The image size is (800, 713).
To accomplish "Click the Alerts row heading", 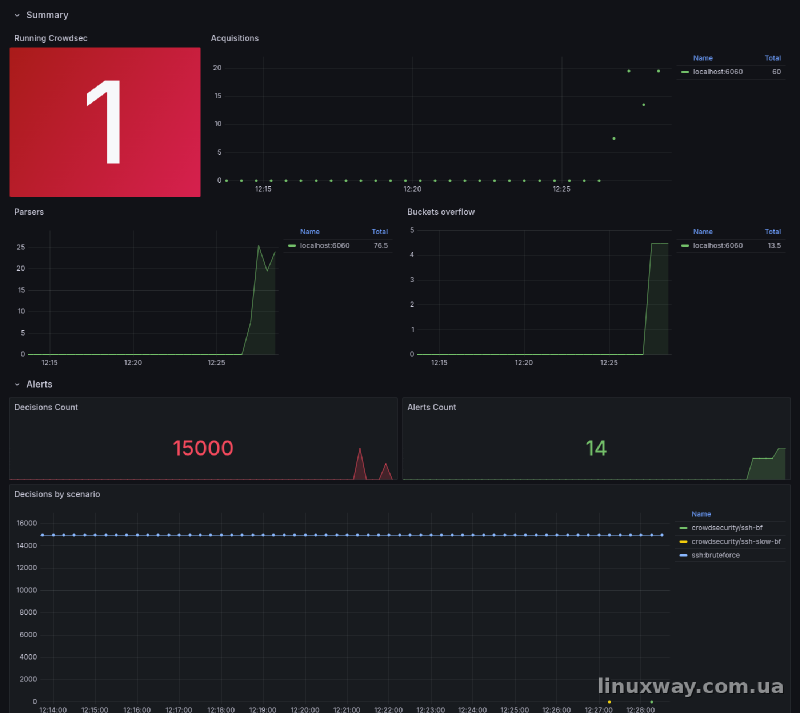I will click(x=39, y=384).
